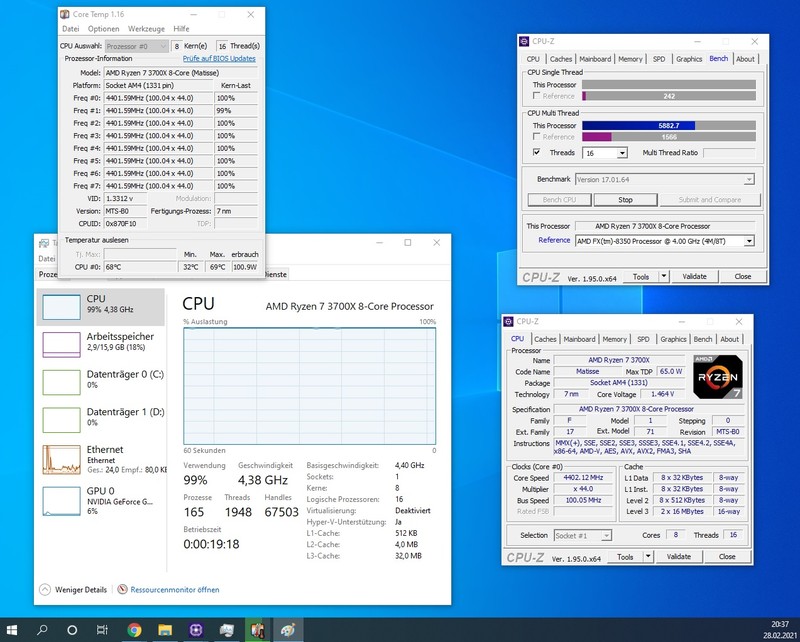Open the Werkzeuge menu in Core Temp
The width and height of the screenshot is (800, 642).
(144, 29)
